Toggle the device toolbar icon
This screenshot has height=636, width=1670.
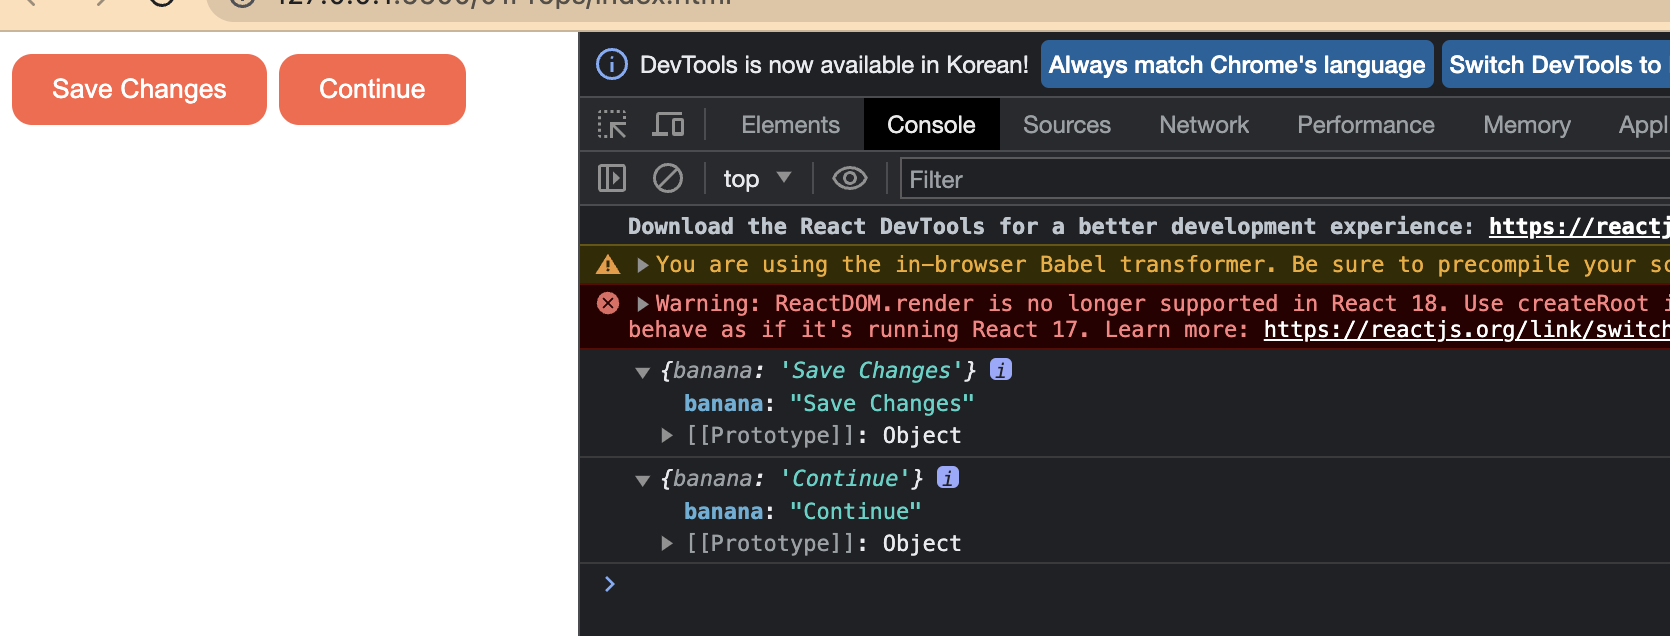[668, 125]
